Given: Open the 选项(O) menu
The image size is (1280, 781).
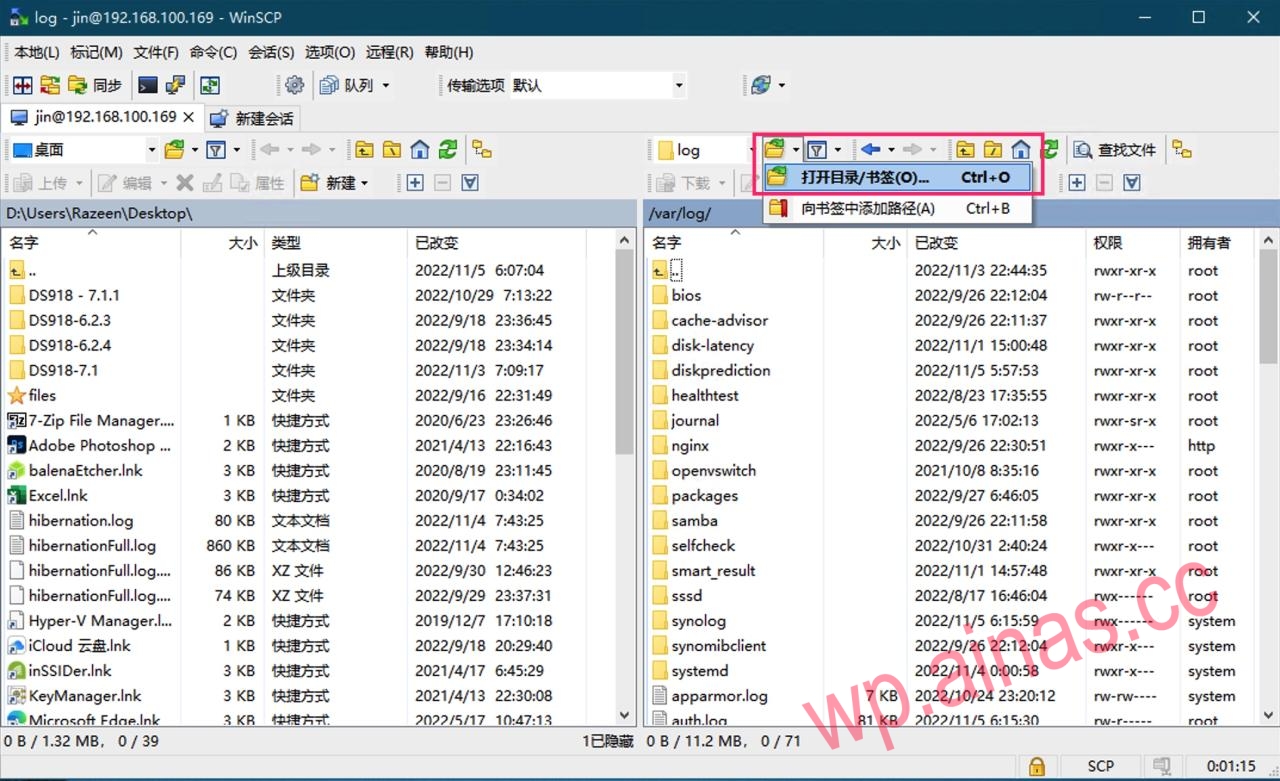Looking at the screenshot, I should (x=330, y=52).
